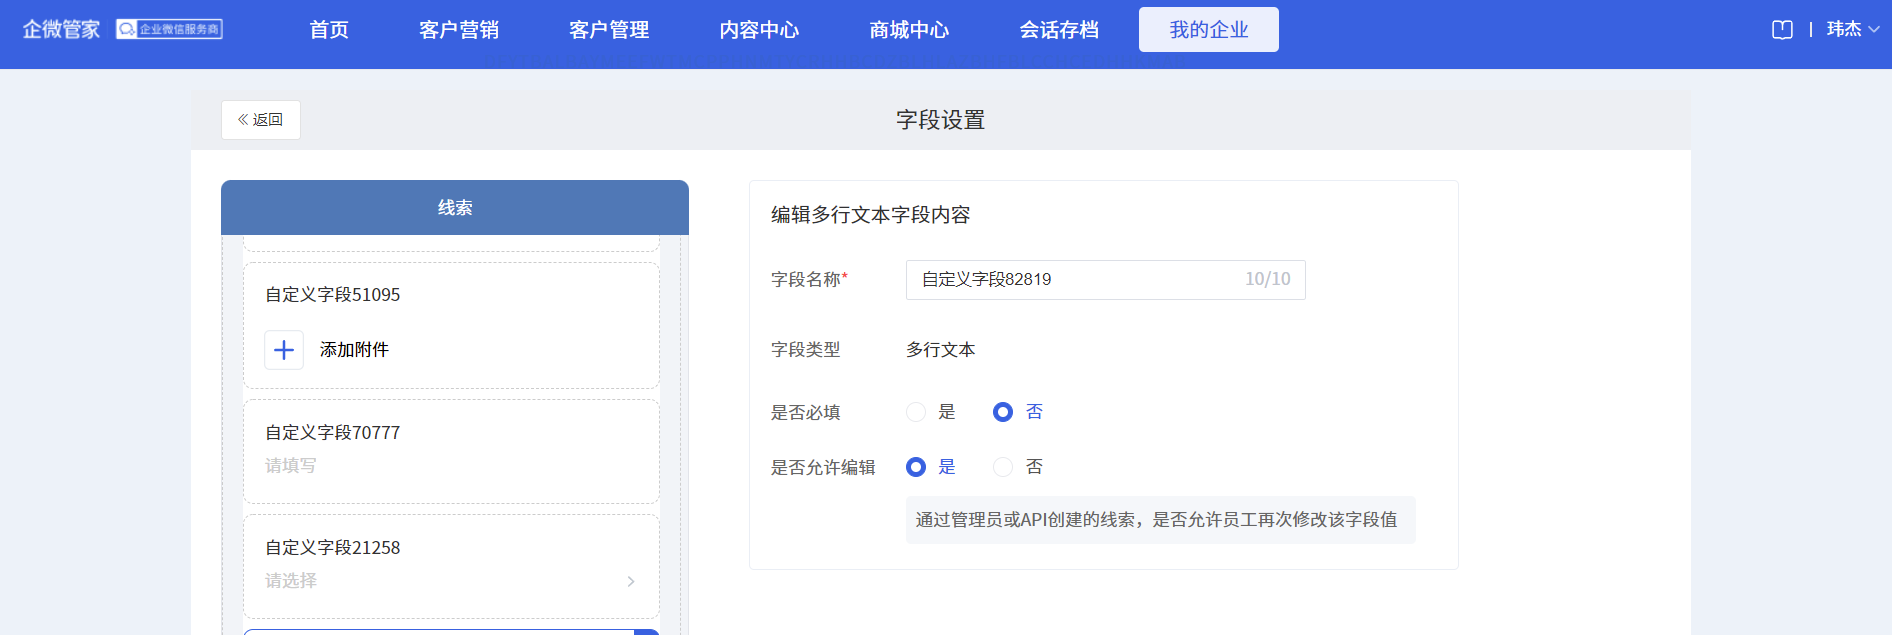Open the 客户营销 menu
1892x635 pixels.
(459, 30)
